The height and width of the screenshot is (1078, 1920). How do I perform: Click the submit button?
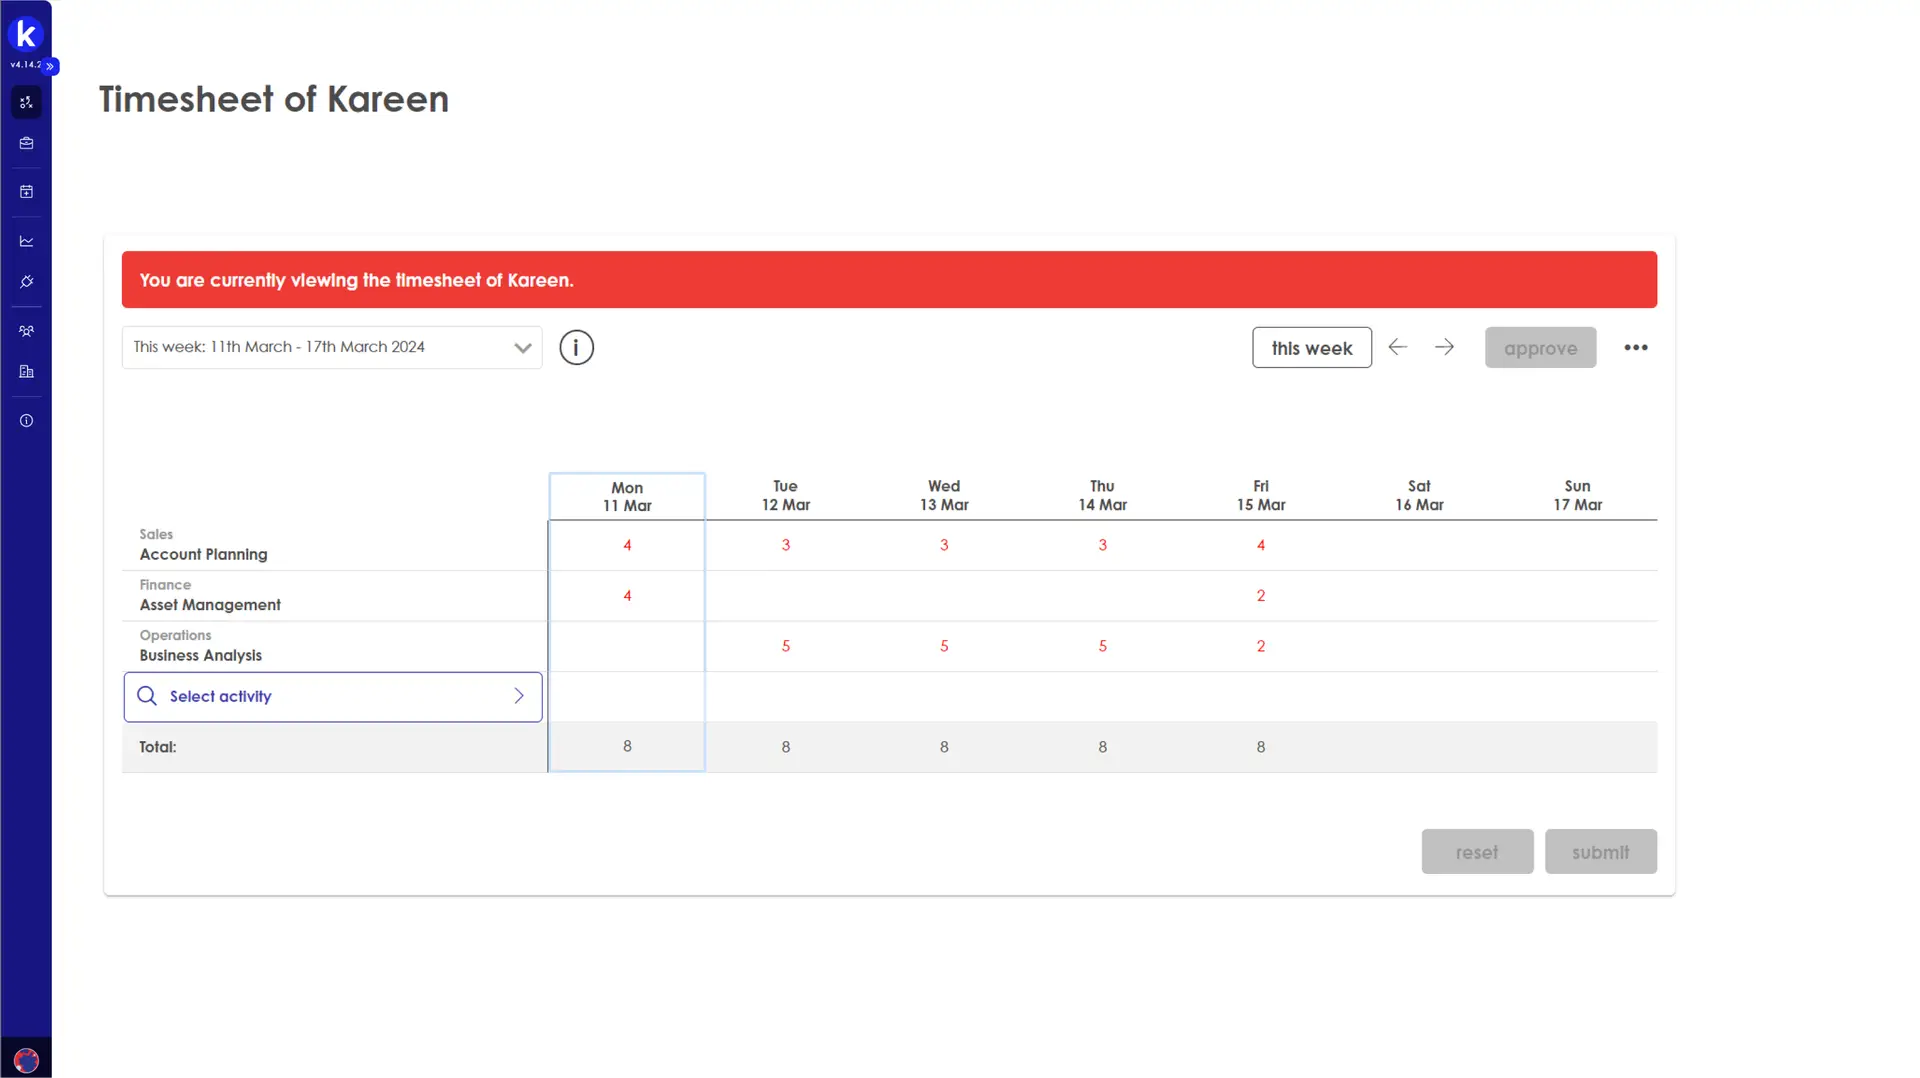point(1600,852)
